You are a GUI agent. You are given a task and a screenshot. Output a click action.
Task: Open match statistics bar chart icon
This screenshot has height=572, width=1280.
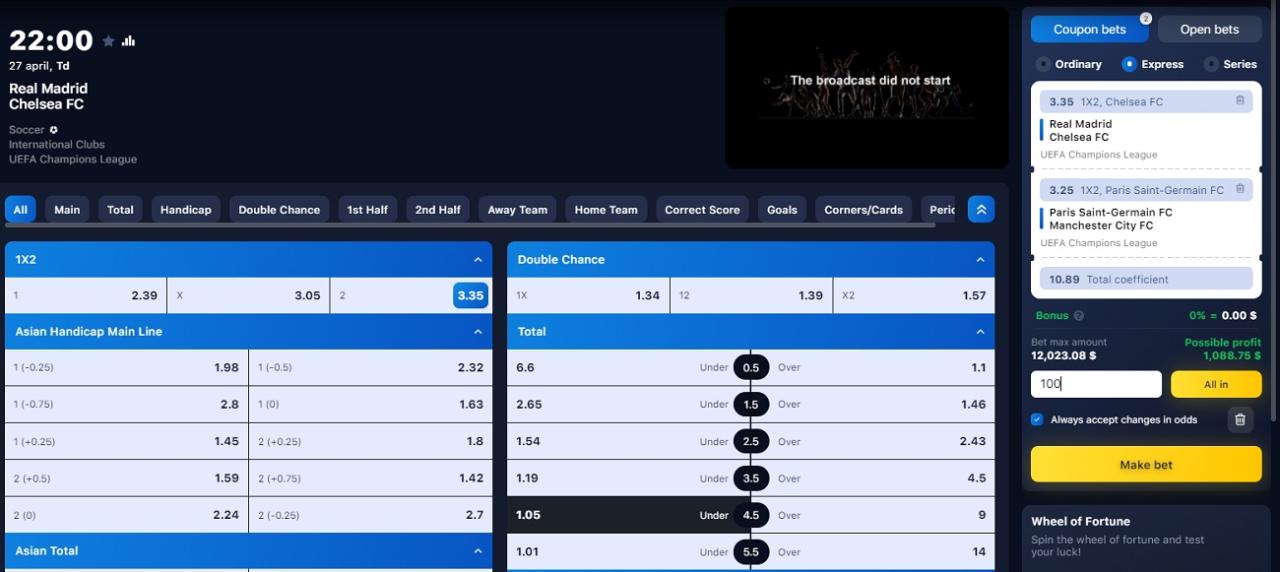click(x=128, y=41)
